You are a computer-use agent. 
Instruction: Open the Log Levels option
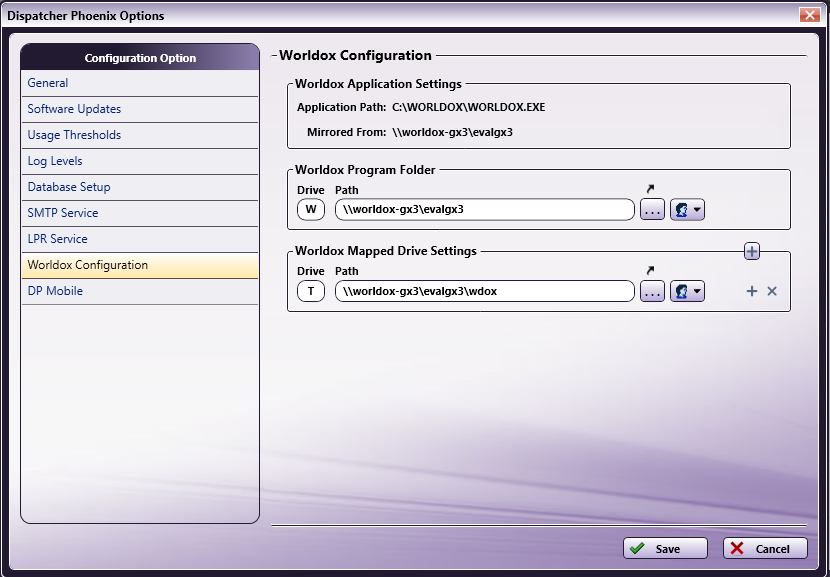140,161
